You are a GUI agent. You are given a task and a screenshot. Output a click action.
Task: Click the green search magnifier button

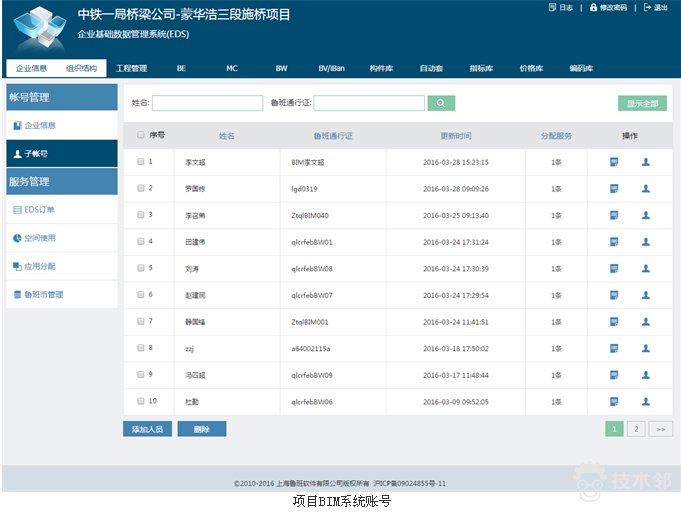point(441,103)
